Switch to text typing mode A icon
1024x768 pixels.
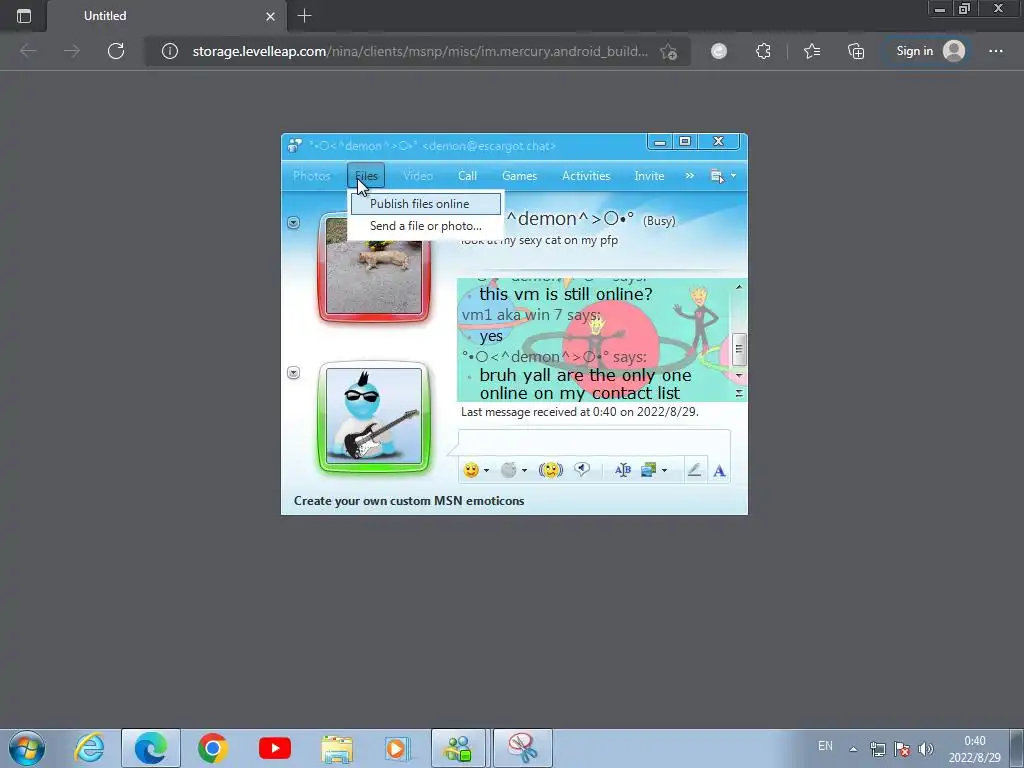[x=719, y=471]
